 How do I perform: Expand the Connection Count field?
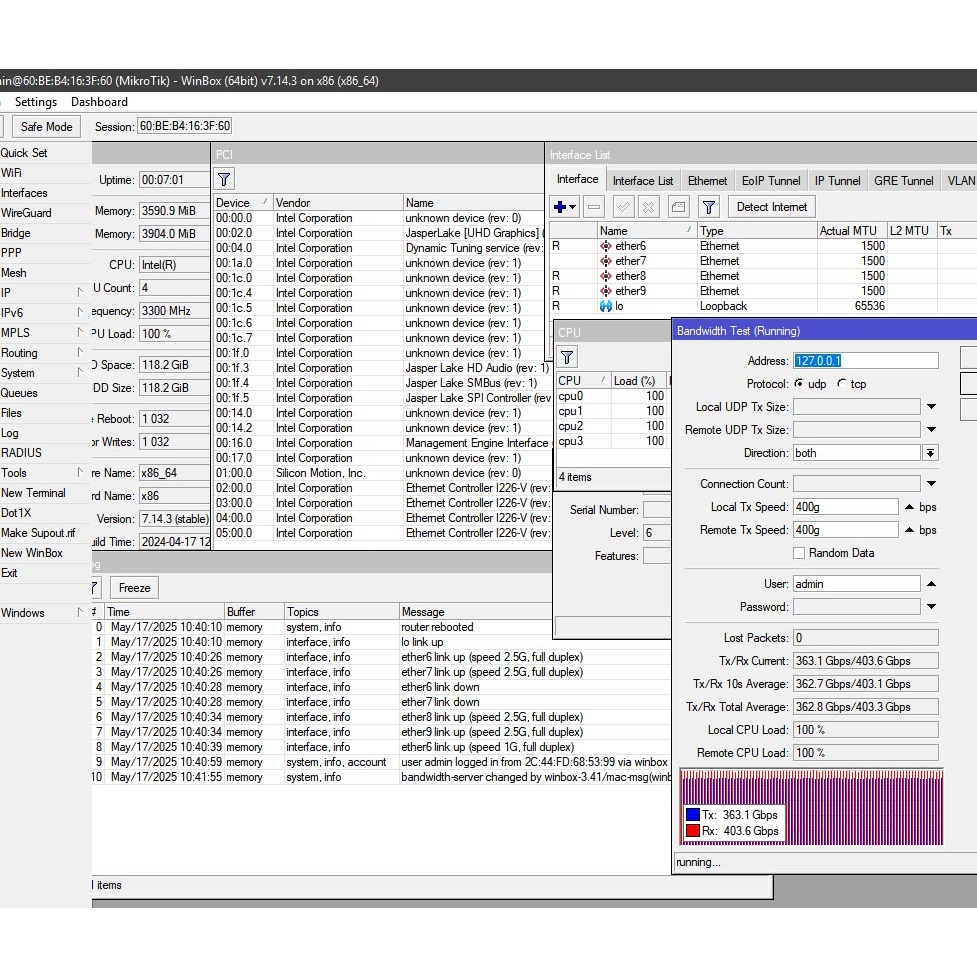931,484
